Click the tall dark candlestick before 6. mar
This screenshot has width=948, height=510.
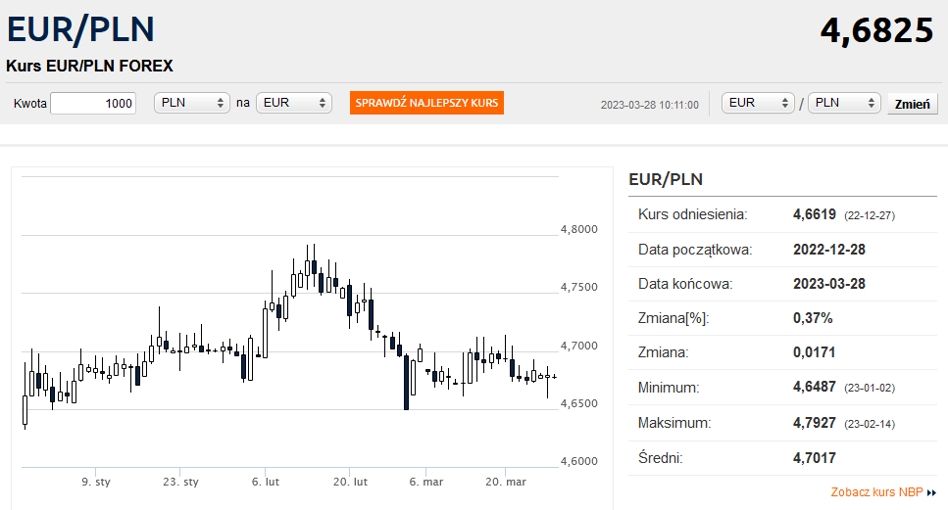(x=406, y=382)
